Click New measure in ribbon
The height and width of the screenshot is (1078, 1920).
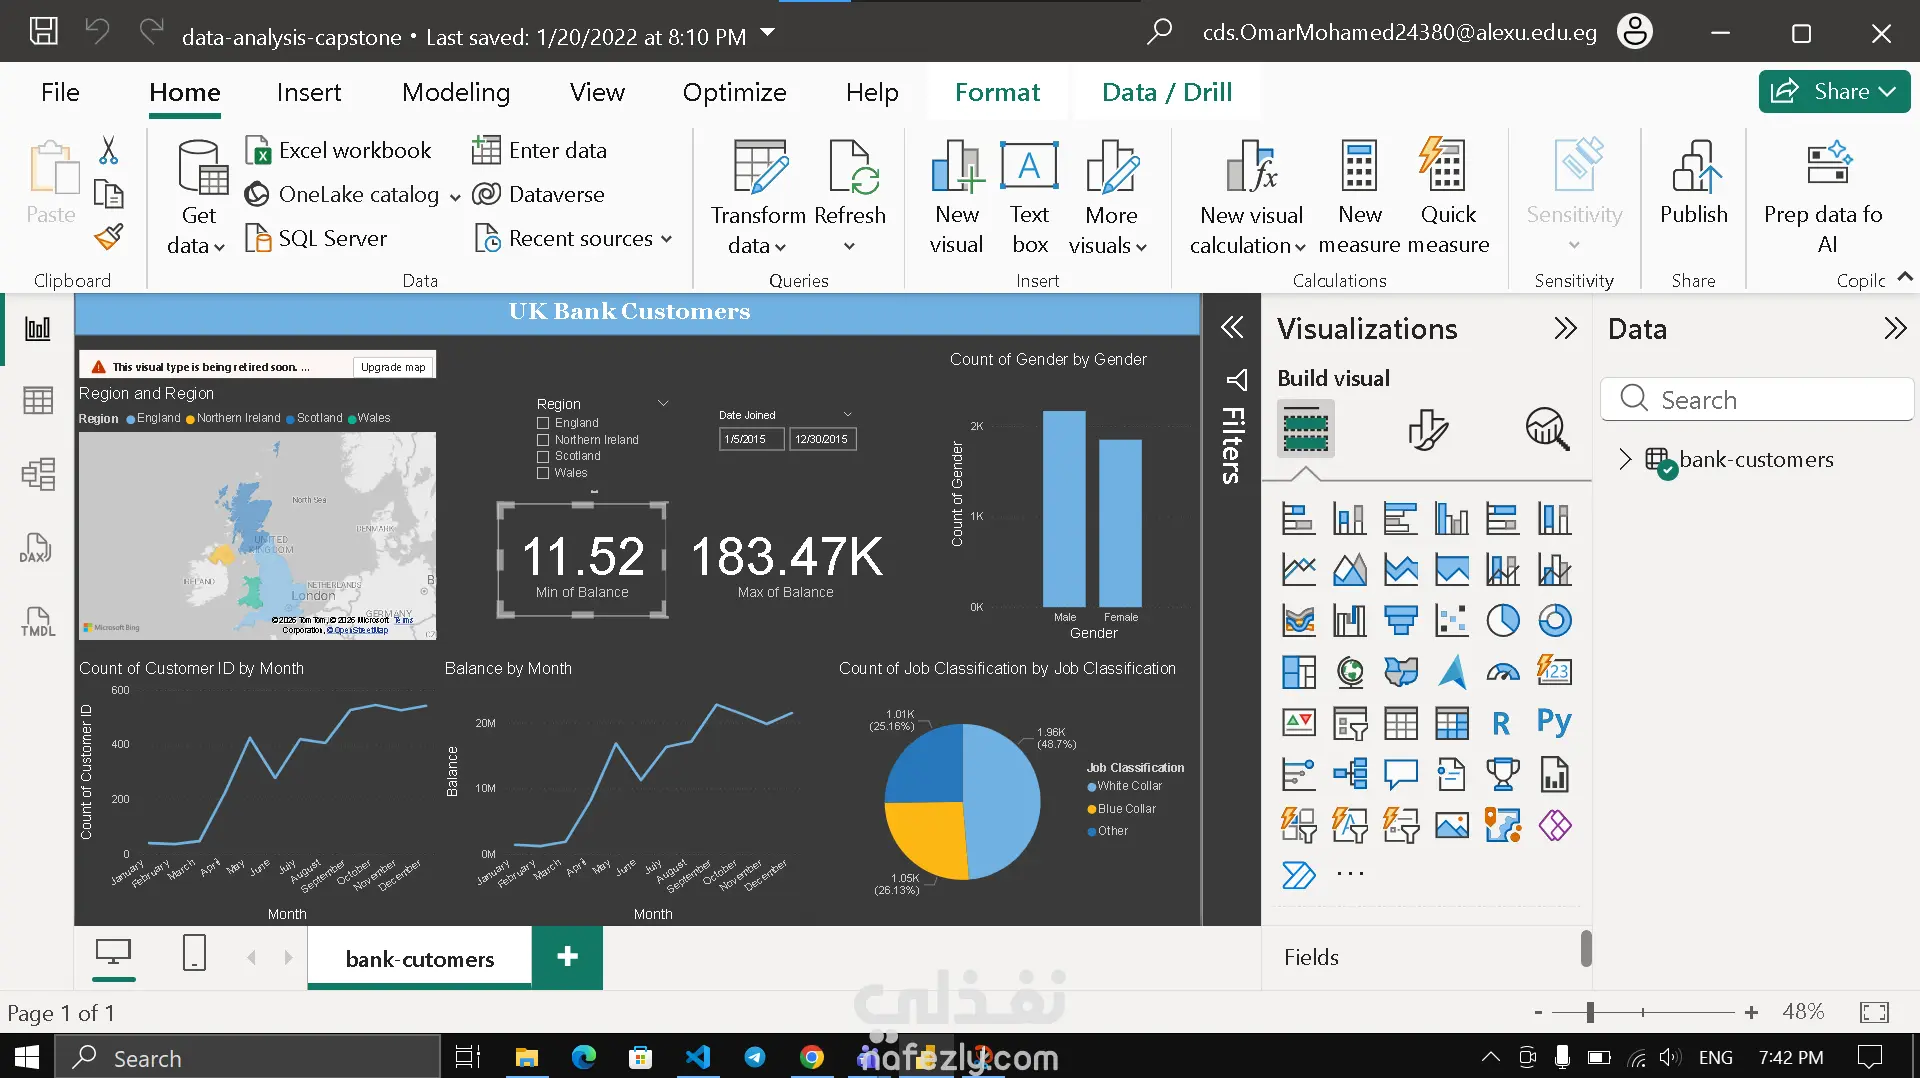click(1360, 197)
